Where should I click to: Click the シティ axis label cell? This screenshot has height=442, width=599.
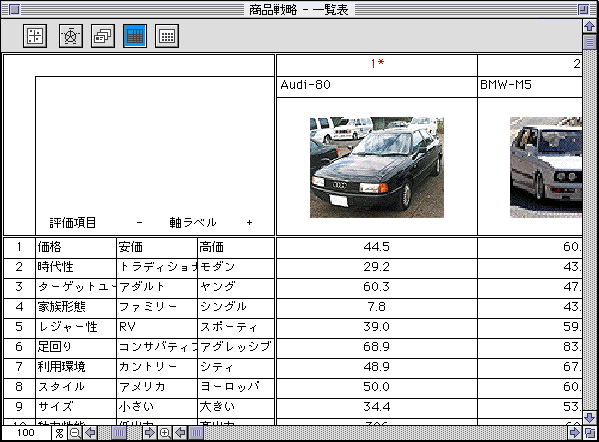(236, 367)
